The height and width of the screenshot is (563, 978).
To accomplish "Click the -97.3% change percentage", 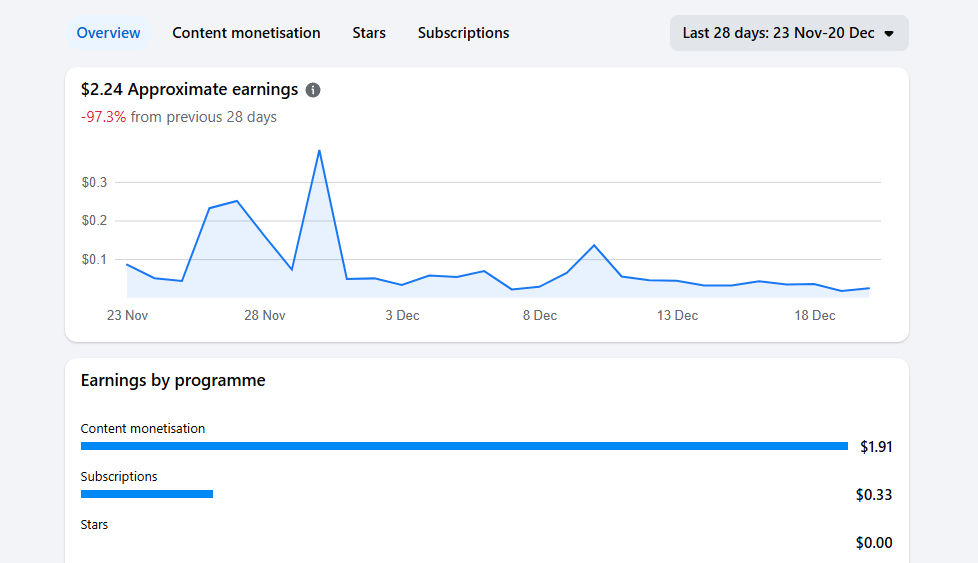I will (103, 117).
